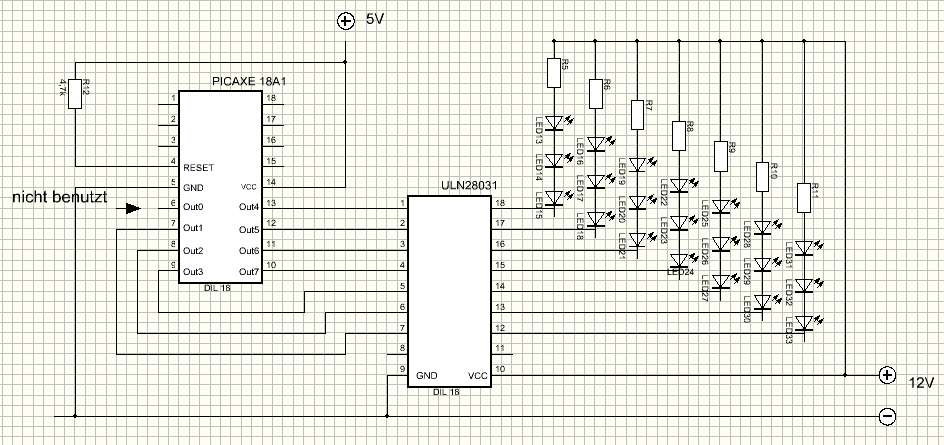Click the Out7 pin label
Image resolution: width=944 pixels, height=445 pixels.
click(249, 272)
